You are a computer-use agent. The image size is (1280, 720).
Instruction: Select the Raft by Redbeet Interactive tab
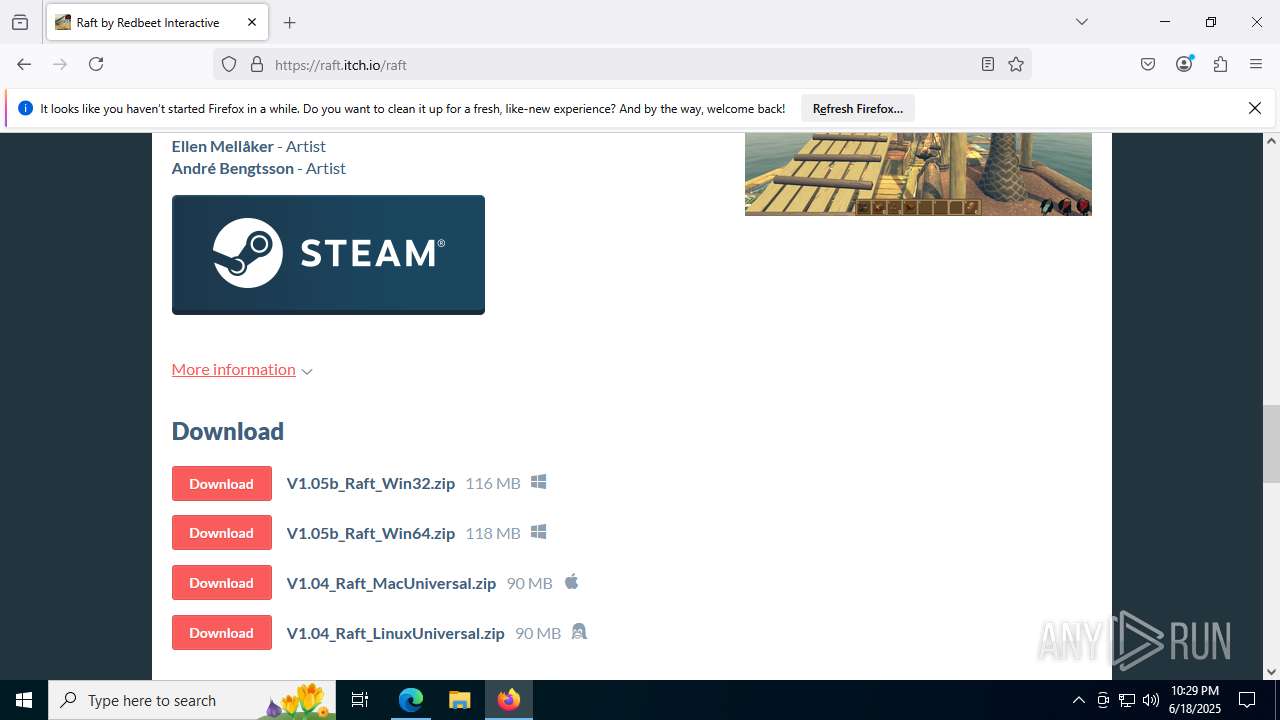[x=157, y=22]
